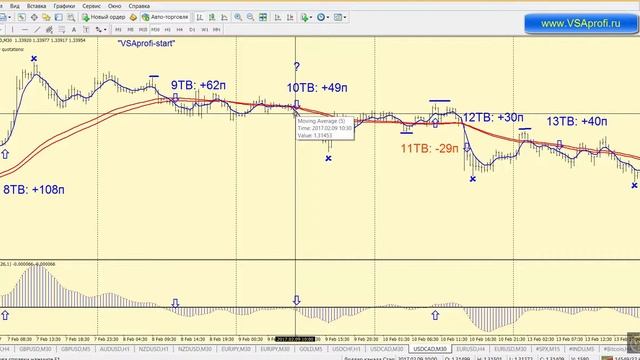Switch to the GBPUSD,M5 chart tab

(x=76, y=349)
